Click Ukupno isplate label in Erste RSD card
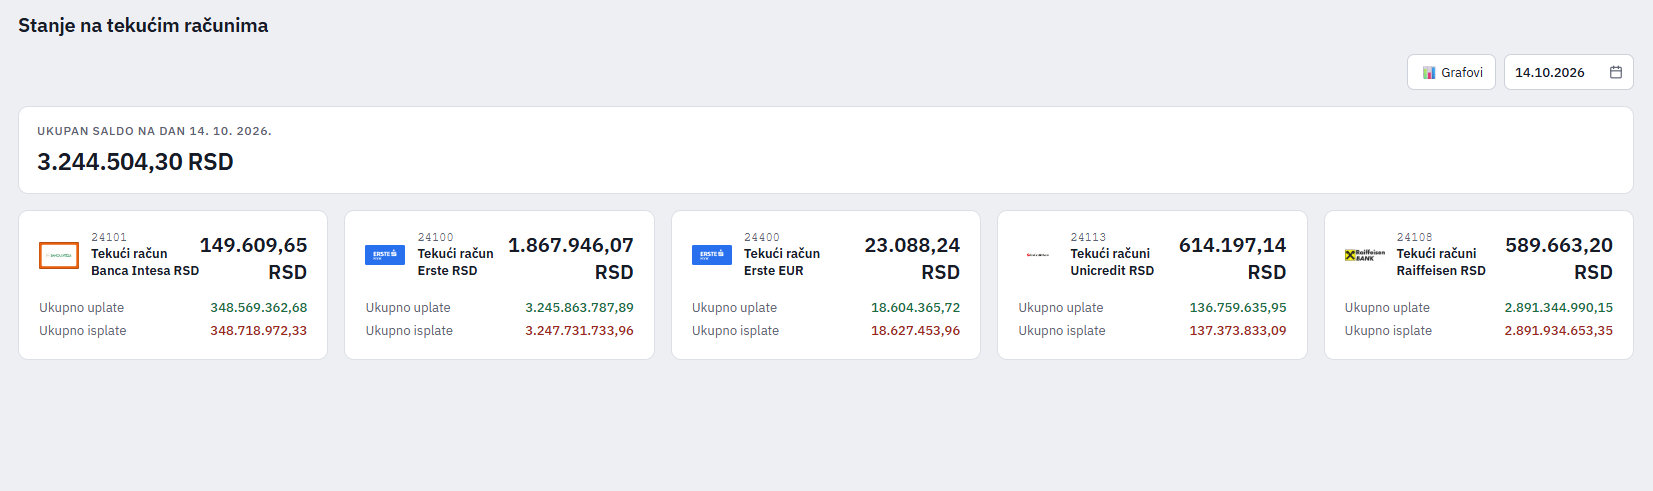The height and width of the screenshot is (491, 1653). [409, 331]
